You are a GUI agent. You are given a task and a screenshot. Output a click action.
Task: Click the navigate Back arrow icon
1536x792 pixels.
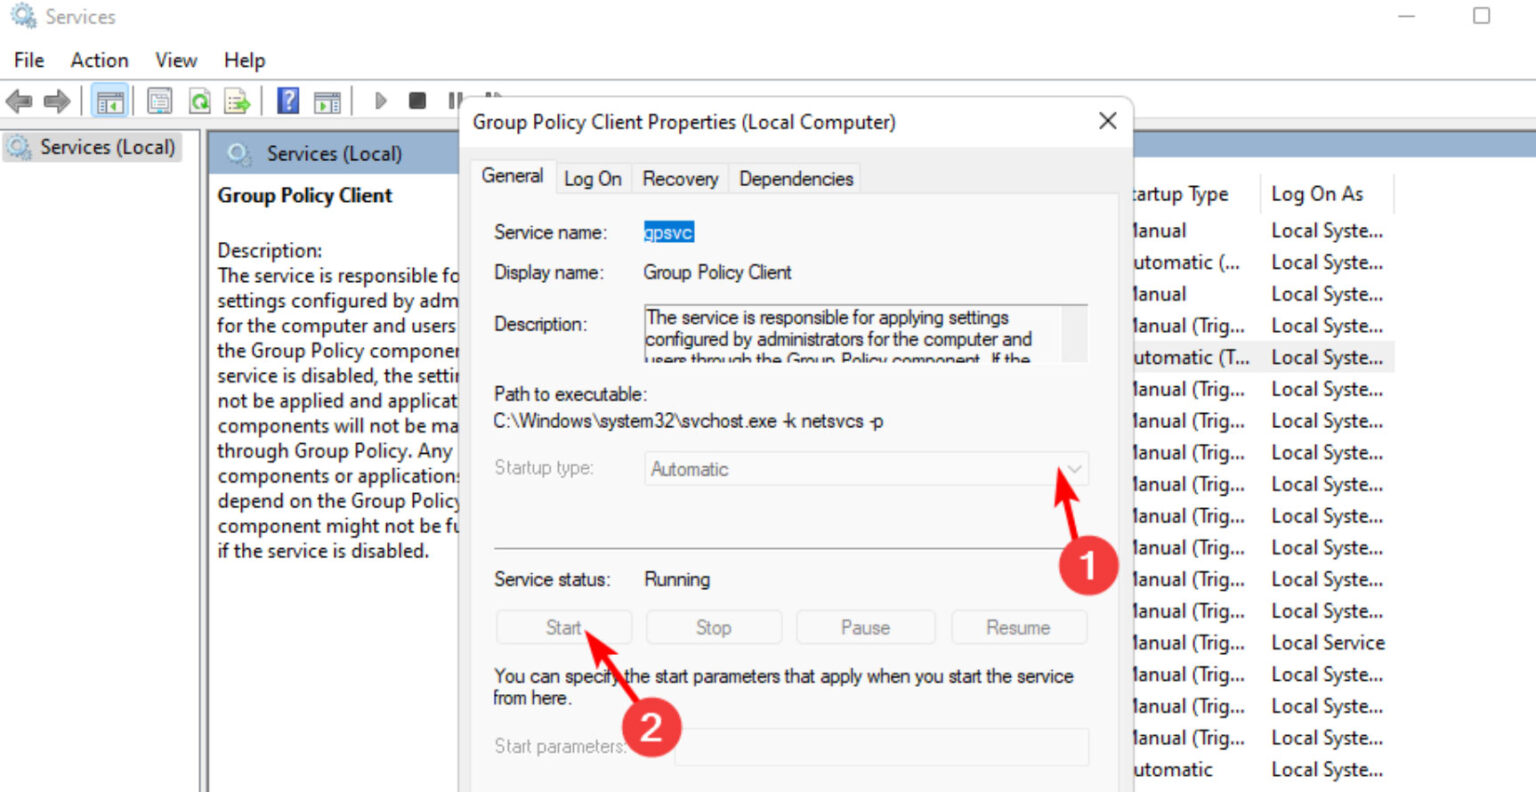coord(18,100)
